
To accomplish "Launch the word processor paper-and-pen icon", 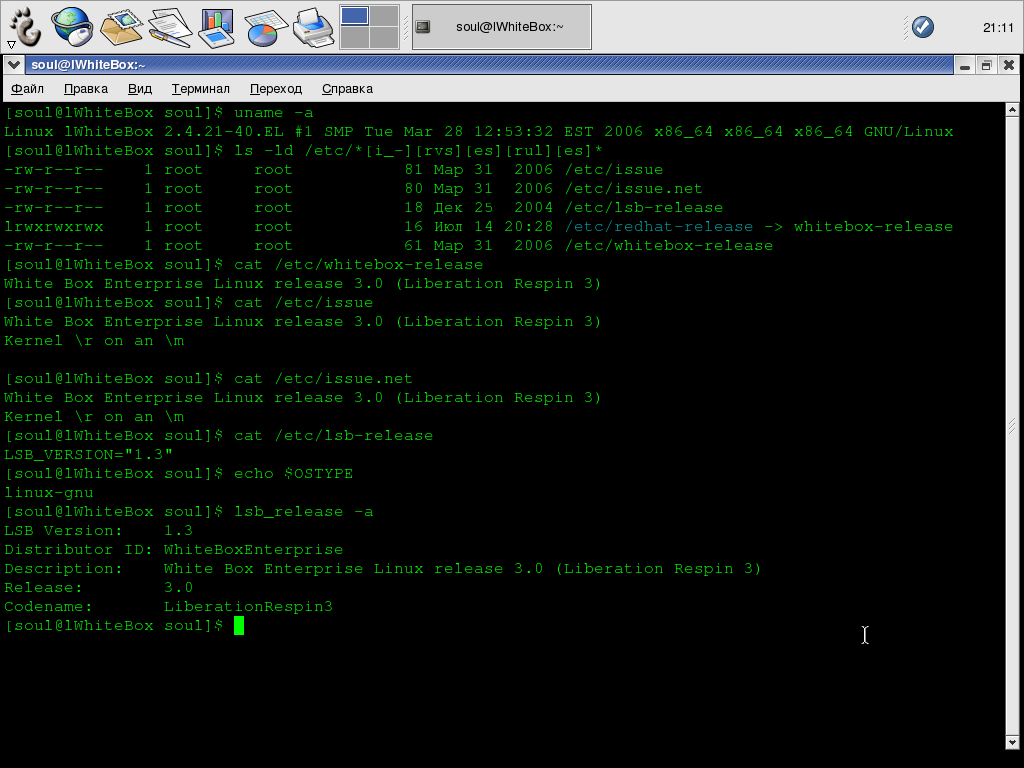I will 169,27.
